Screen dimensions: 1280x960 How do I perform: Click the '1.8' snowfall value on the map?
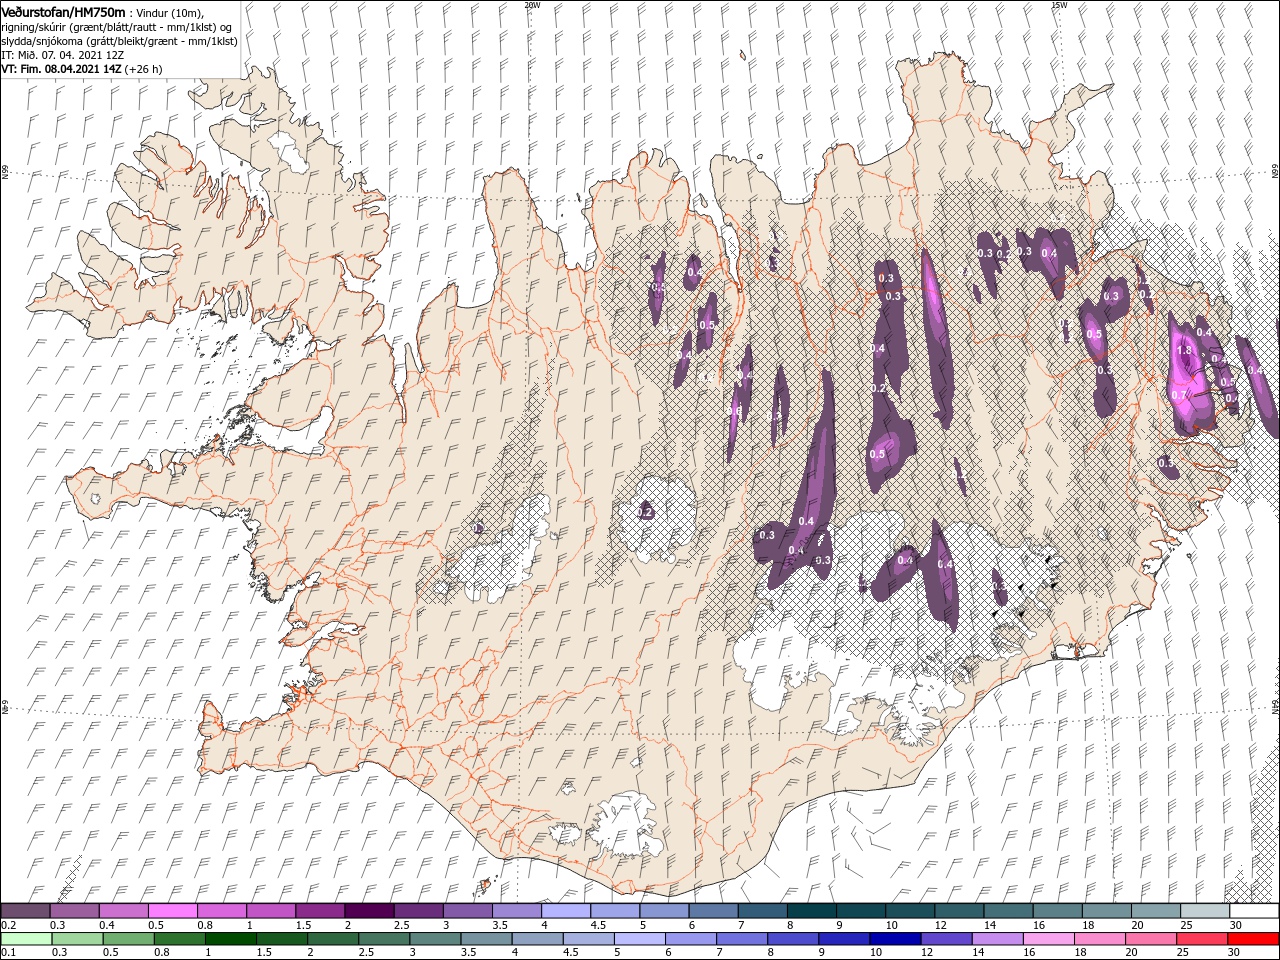(1185, 351)
